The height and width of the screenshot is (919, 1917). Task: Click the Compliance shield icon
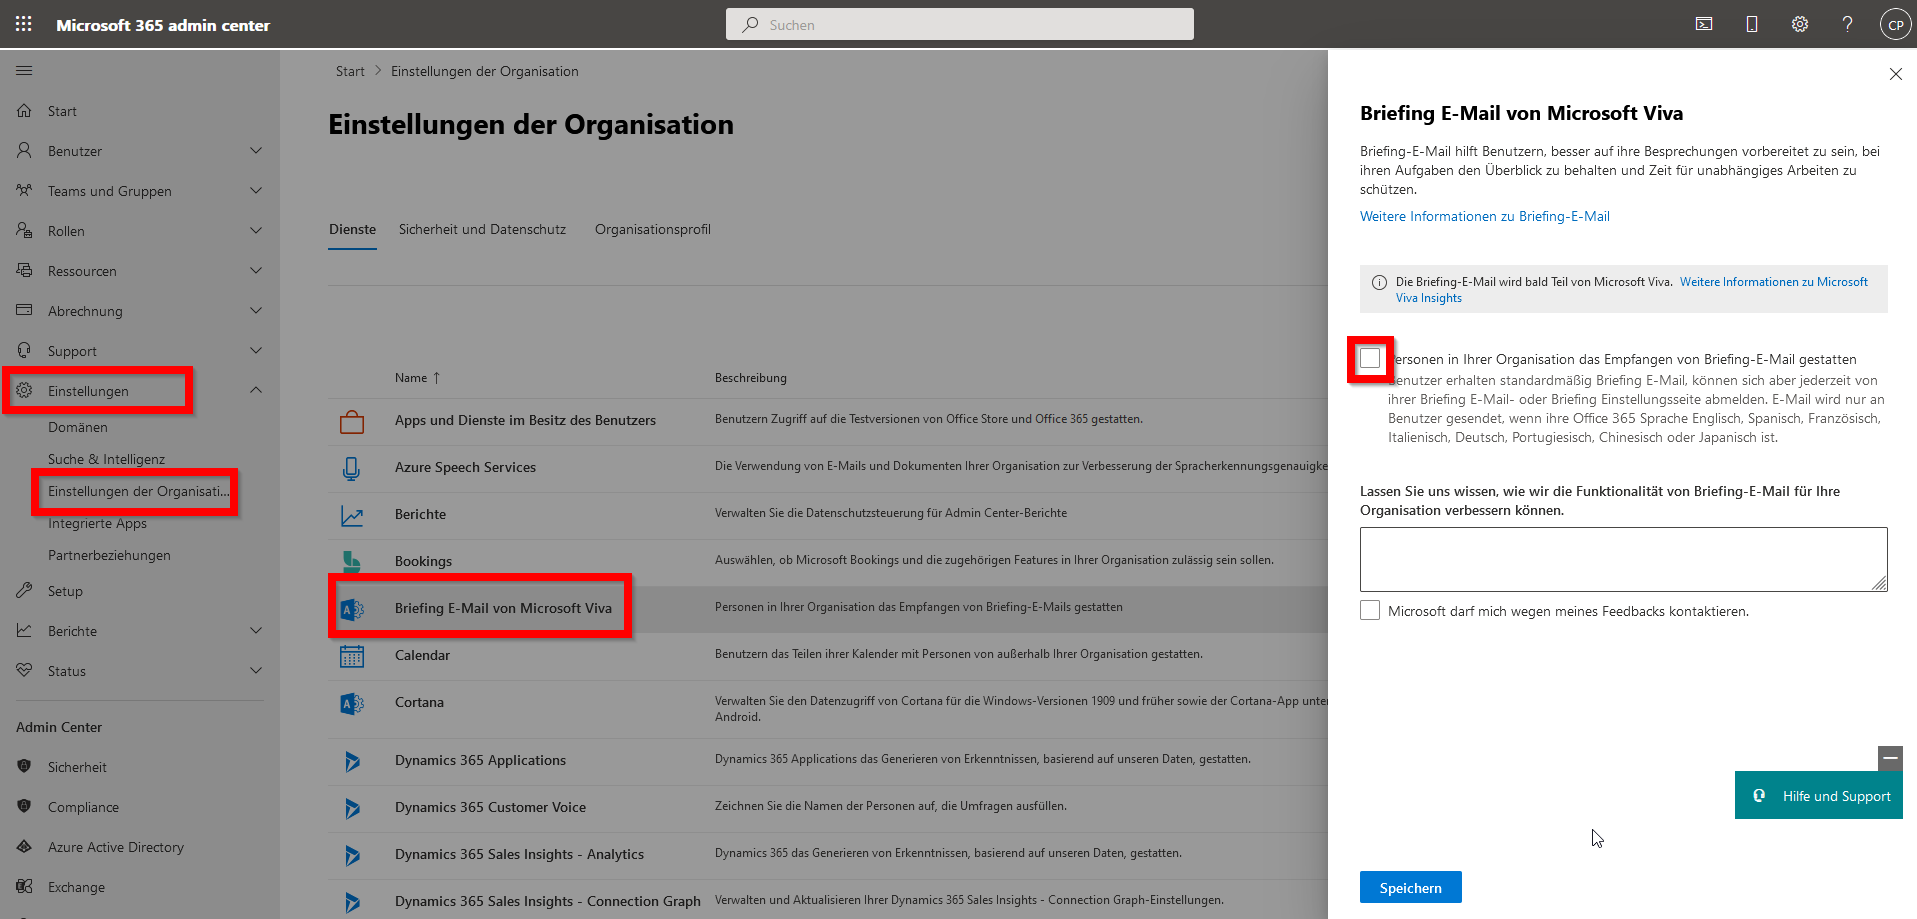(24, 806)
